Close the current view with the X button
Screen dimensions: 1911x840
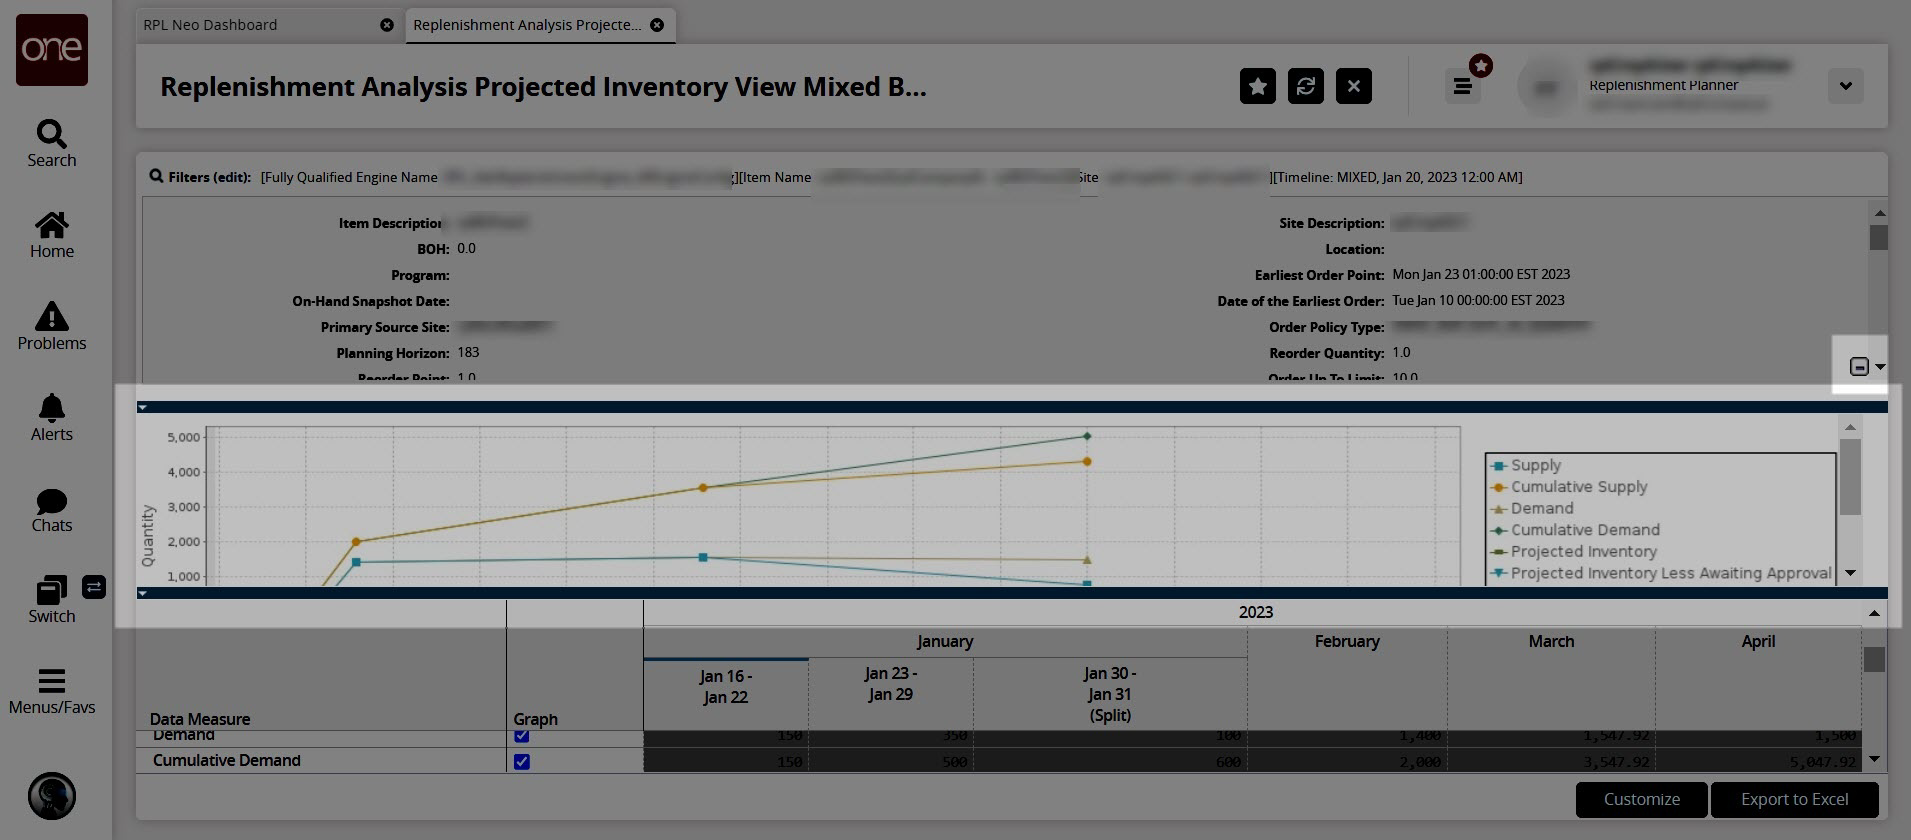click(x=1354, y=86)
